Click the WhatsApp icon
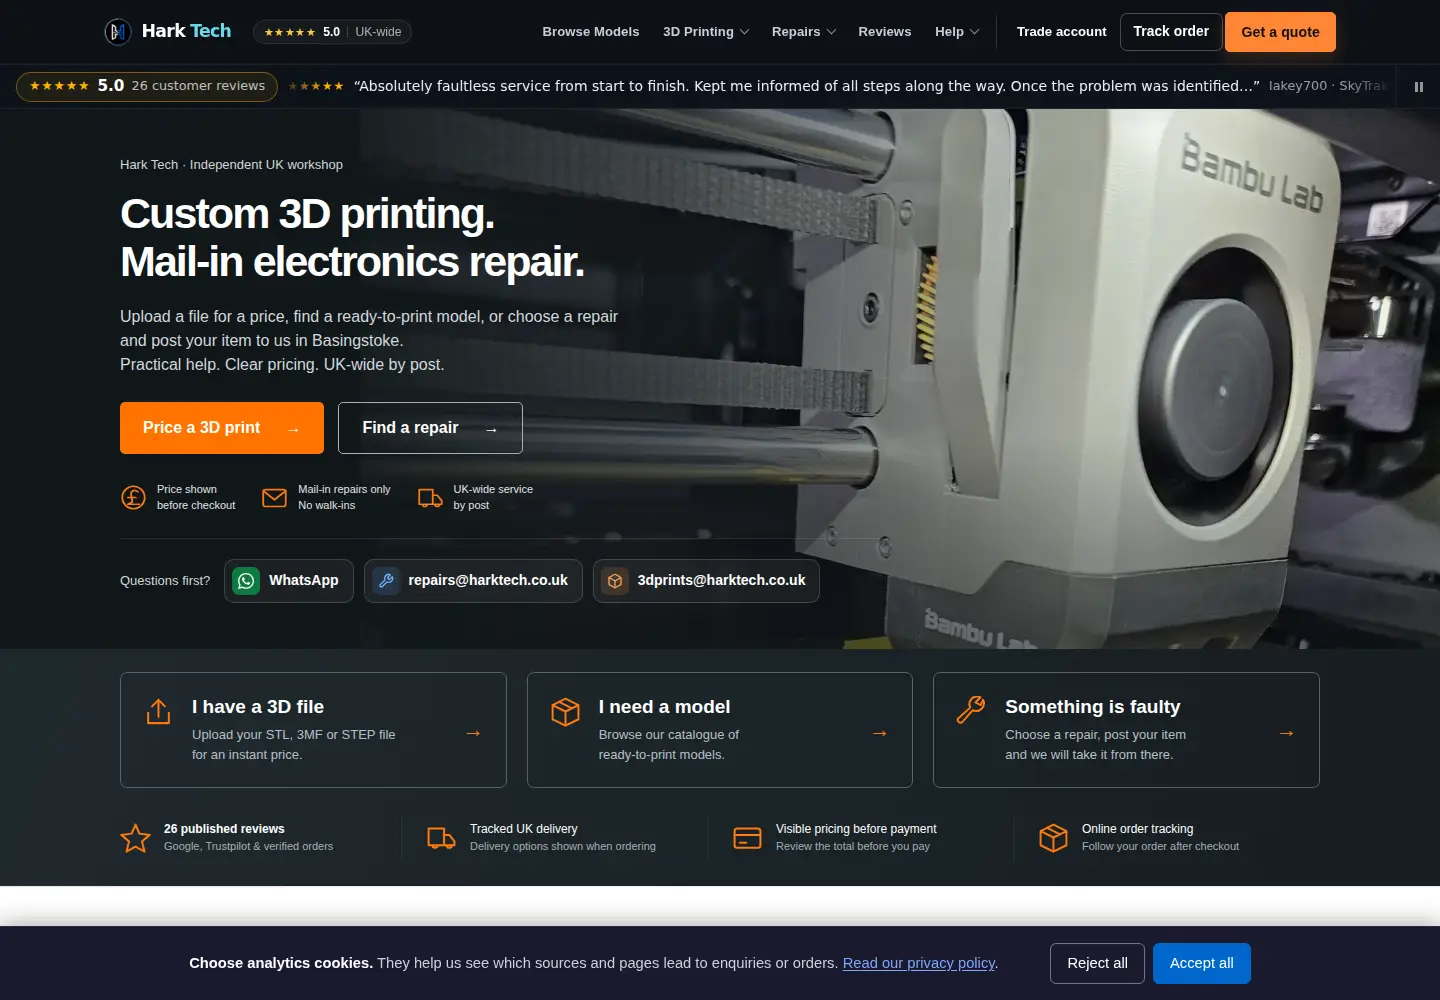 pyautogui.click(x=246, y=581)
